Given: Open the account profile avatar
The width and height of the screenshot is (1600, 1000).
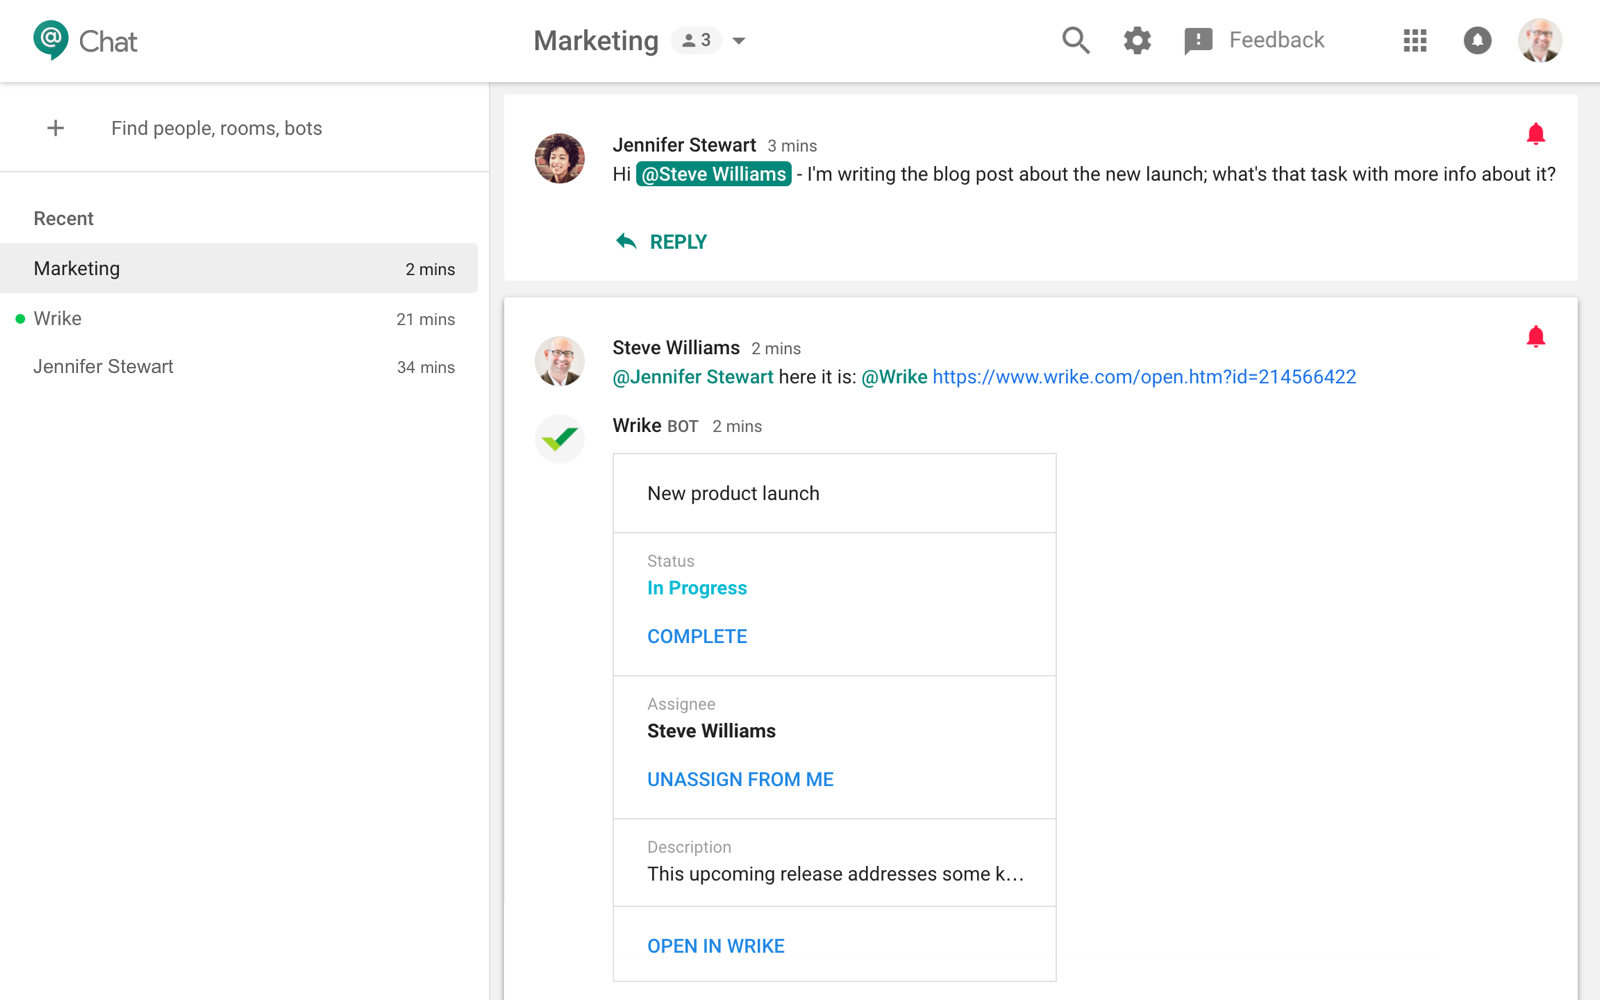Looking at the screenshot, I should tap(1540, 40).
